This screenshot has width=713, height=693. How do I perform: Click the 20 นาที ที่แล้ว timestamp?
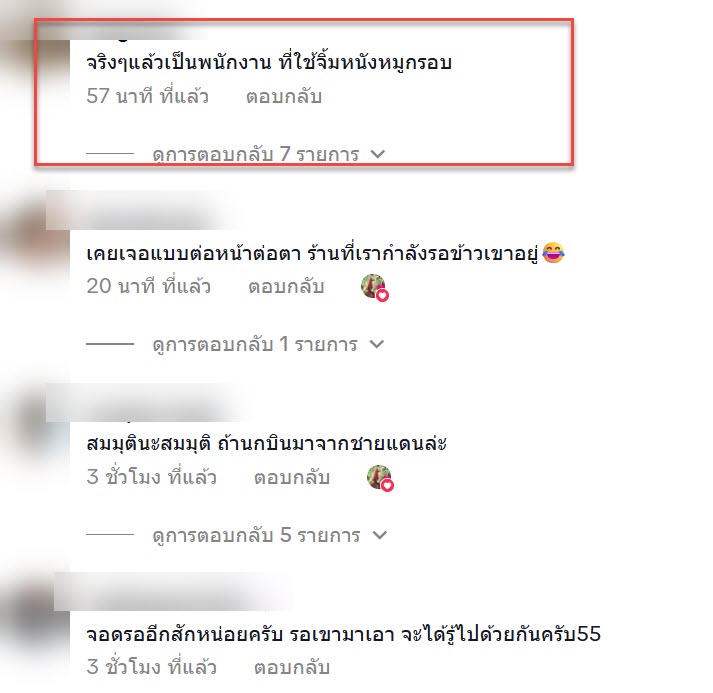click(149, 286)
